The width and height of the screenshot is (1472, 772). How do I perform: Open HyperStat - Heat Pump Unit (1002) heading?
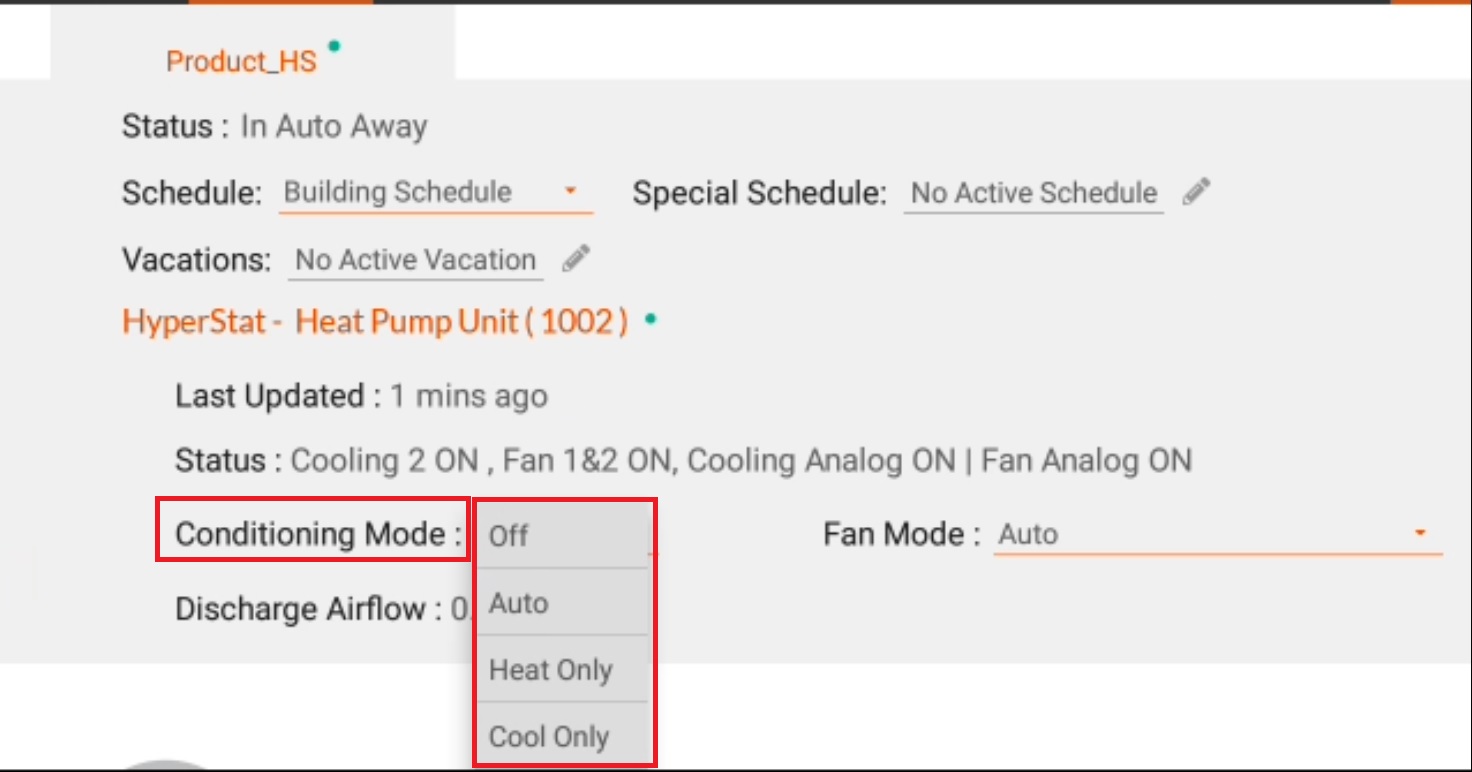point(375,322)
